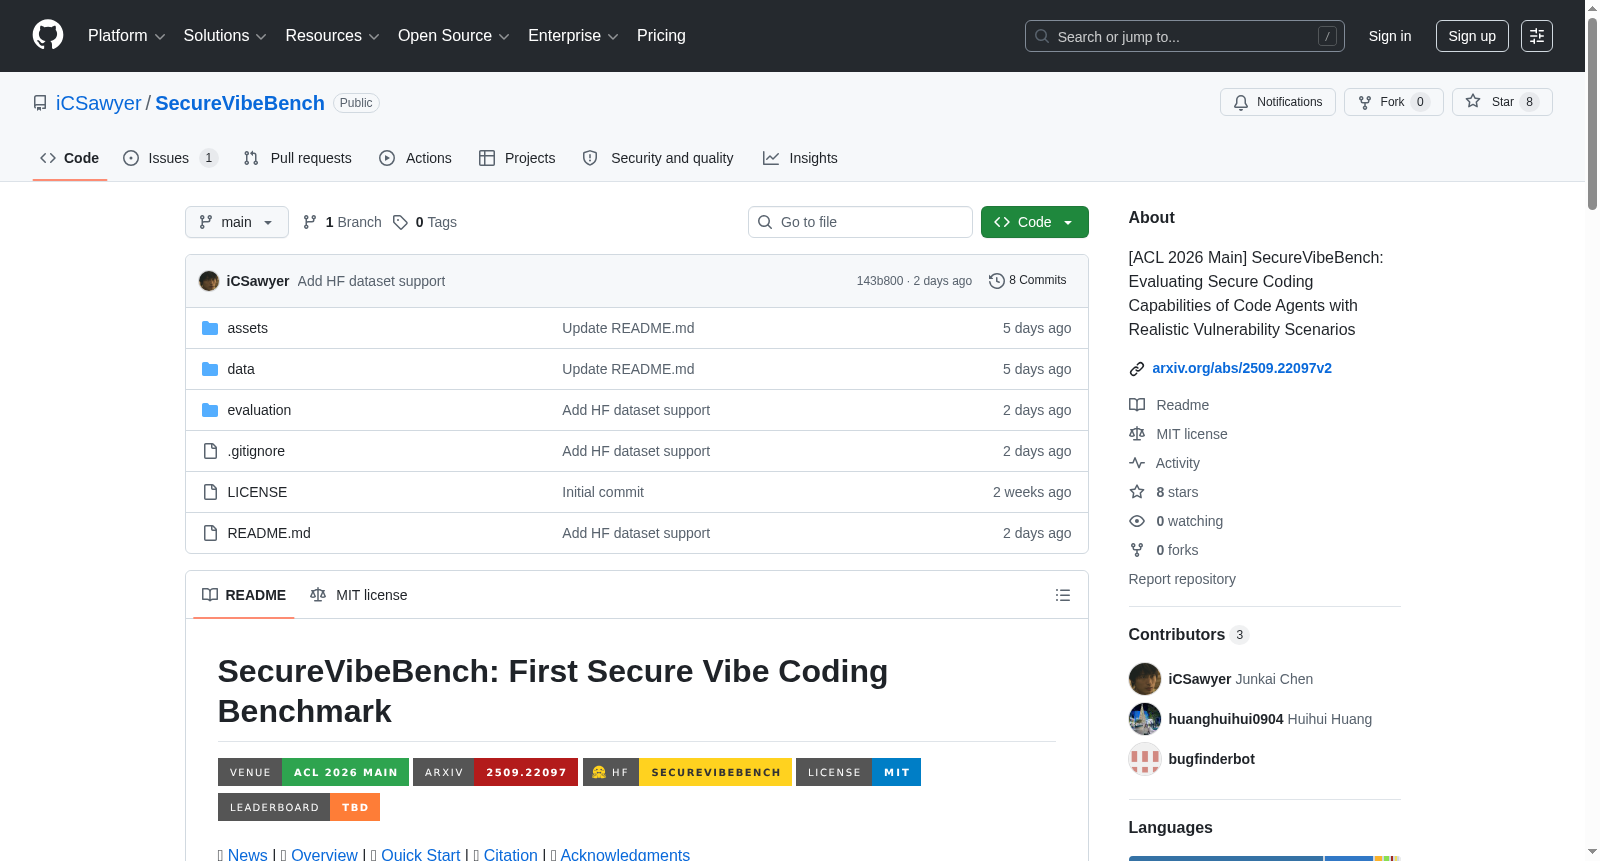
Task: Select the MIT license tab in README panel
Action: tap(359, 595)
